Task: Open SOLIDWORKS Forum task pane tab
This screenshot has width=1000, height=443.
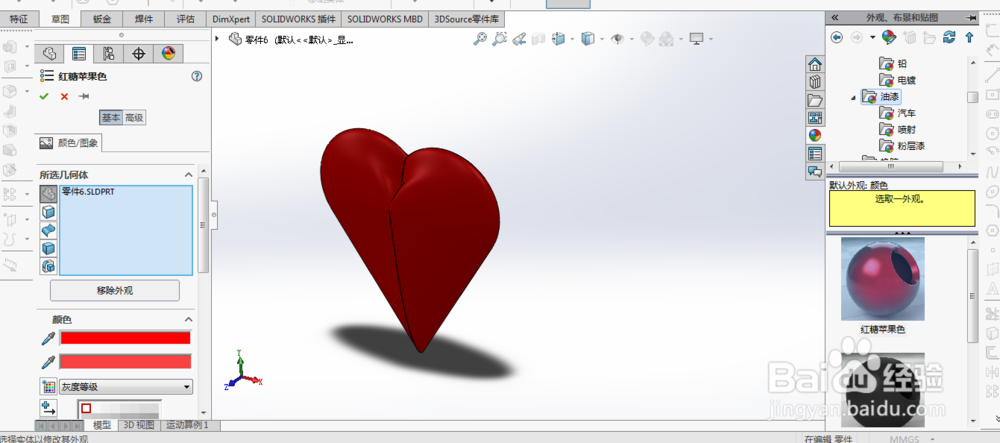Action: coord(814,171)
